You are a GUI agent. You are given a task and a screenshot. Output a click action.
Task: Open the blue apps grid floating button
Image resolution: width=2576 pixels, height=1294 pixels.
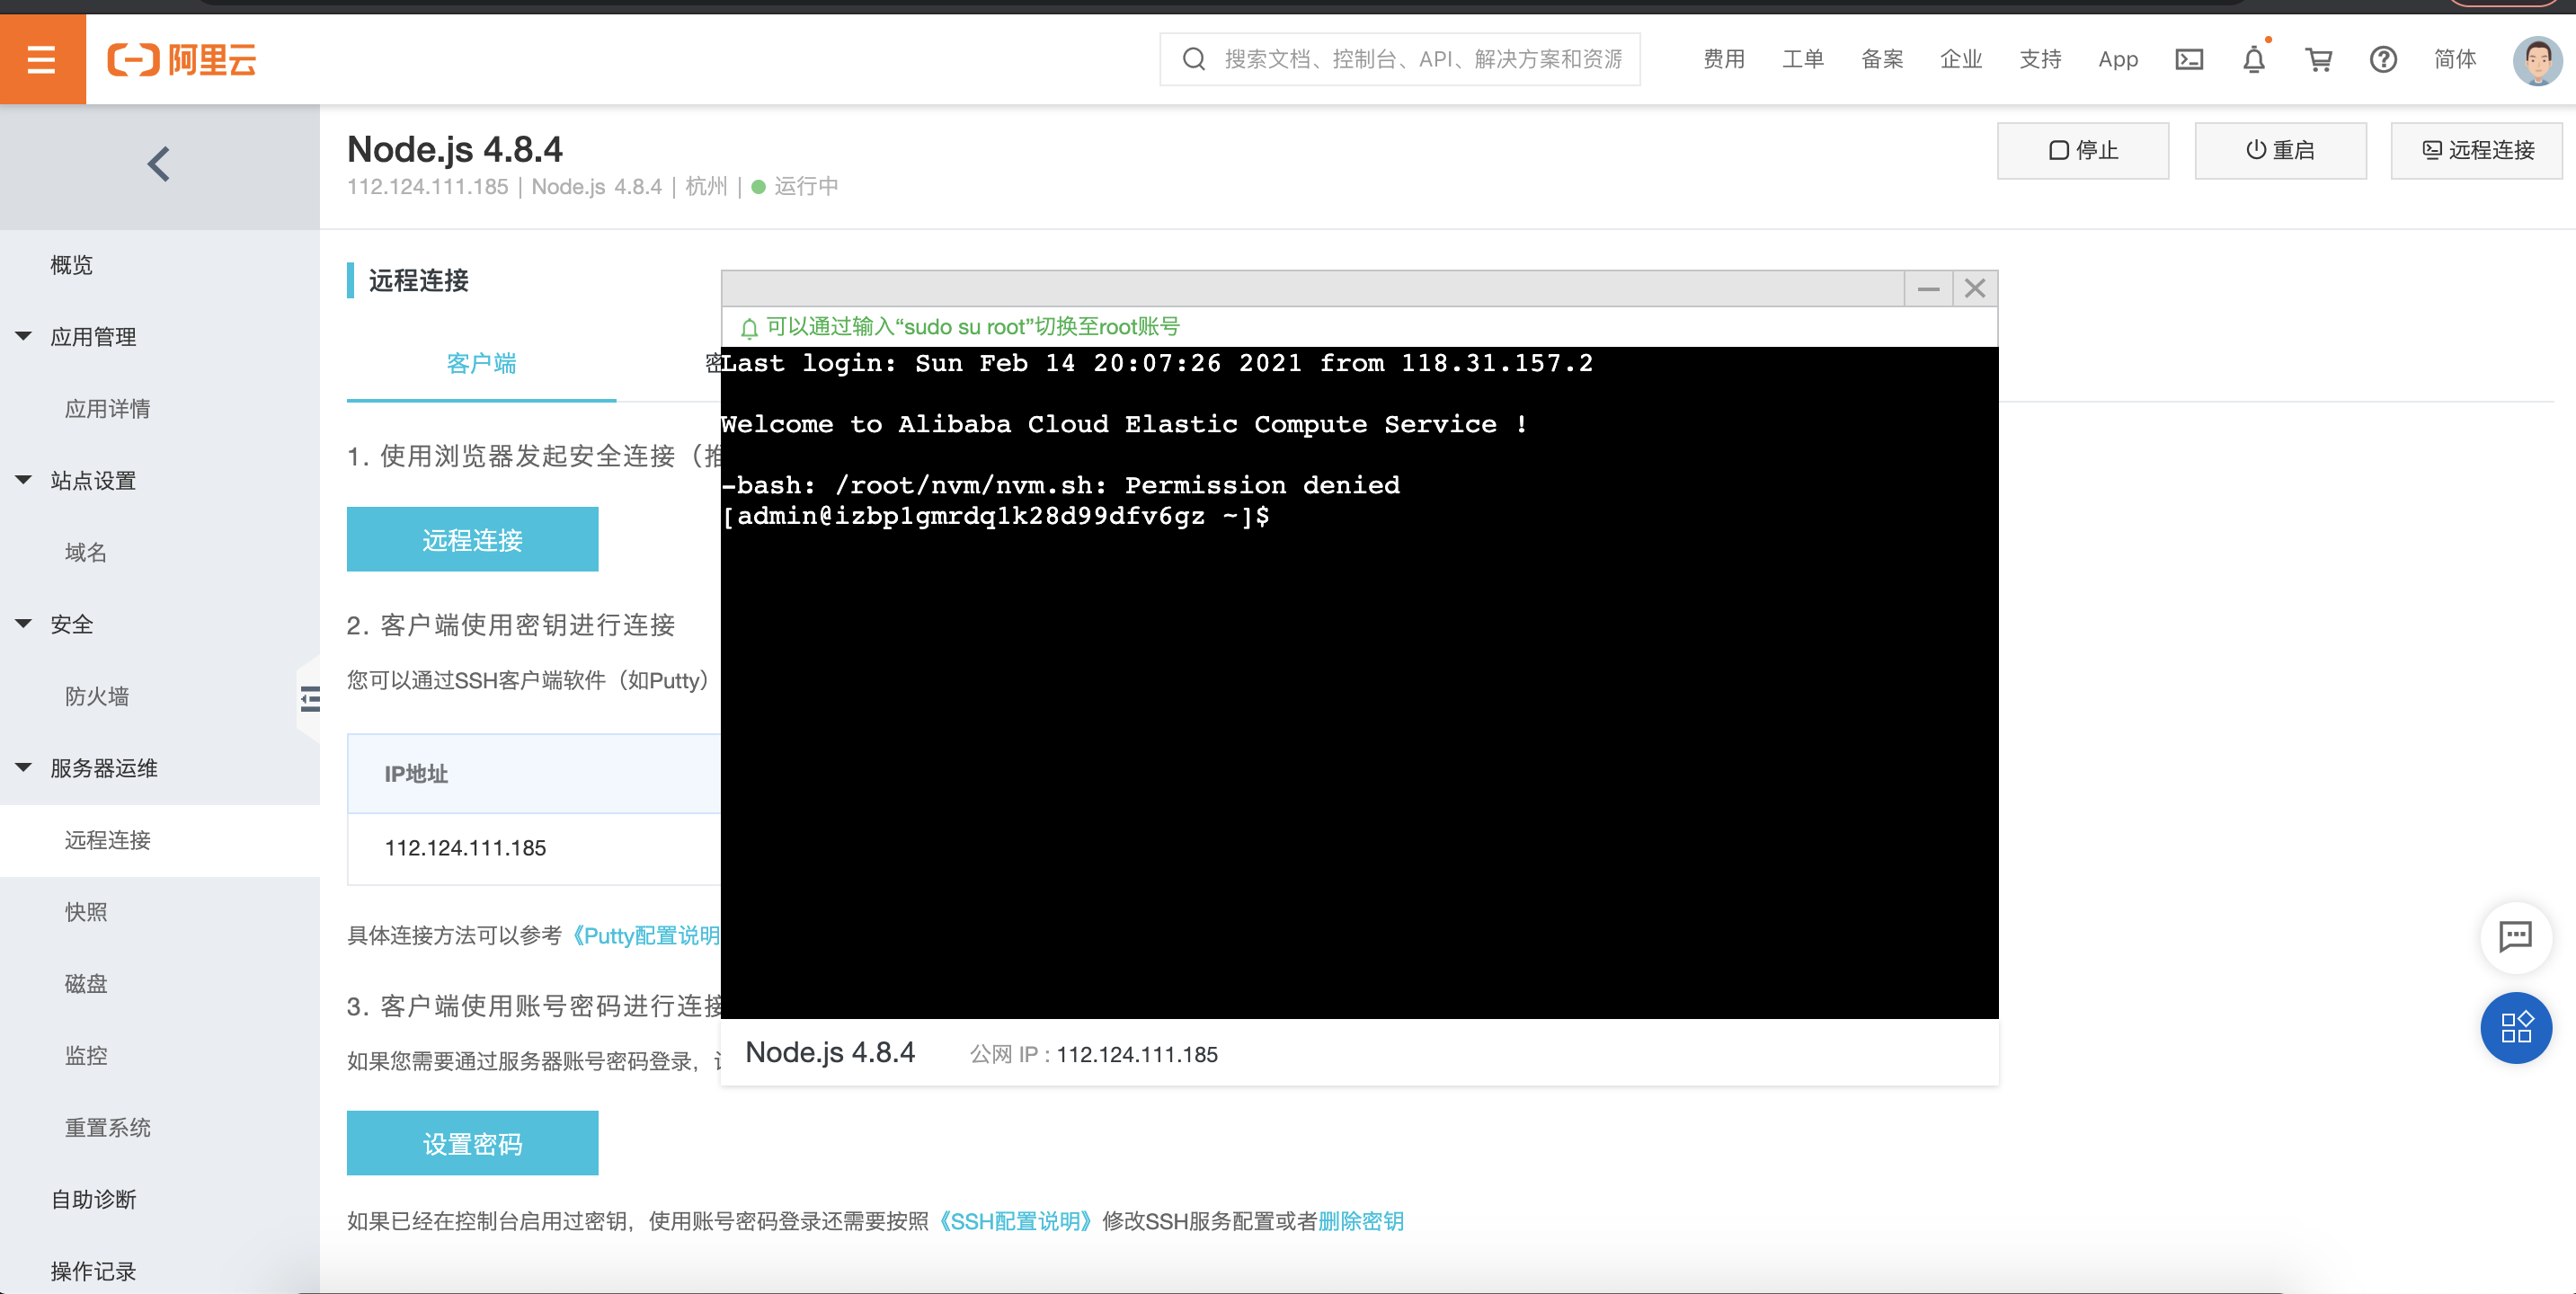pos(2516,1027)
